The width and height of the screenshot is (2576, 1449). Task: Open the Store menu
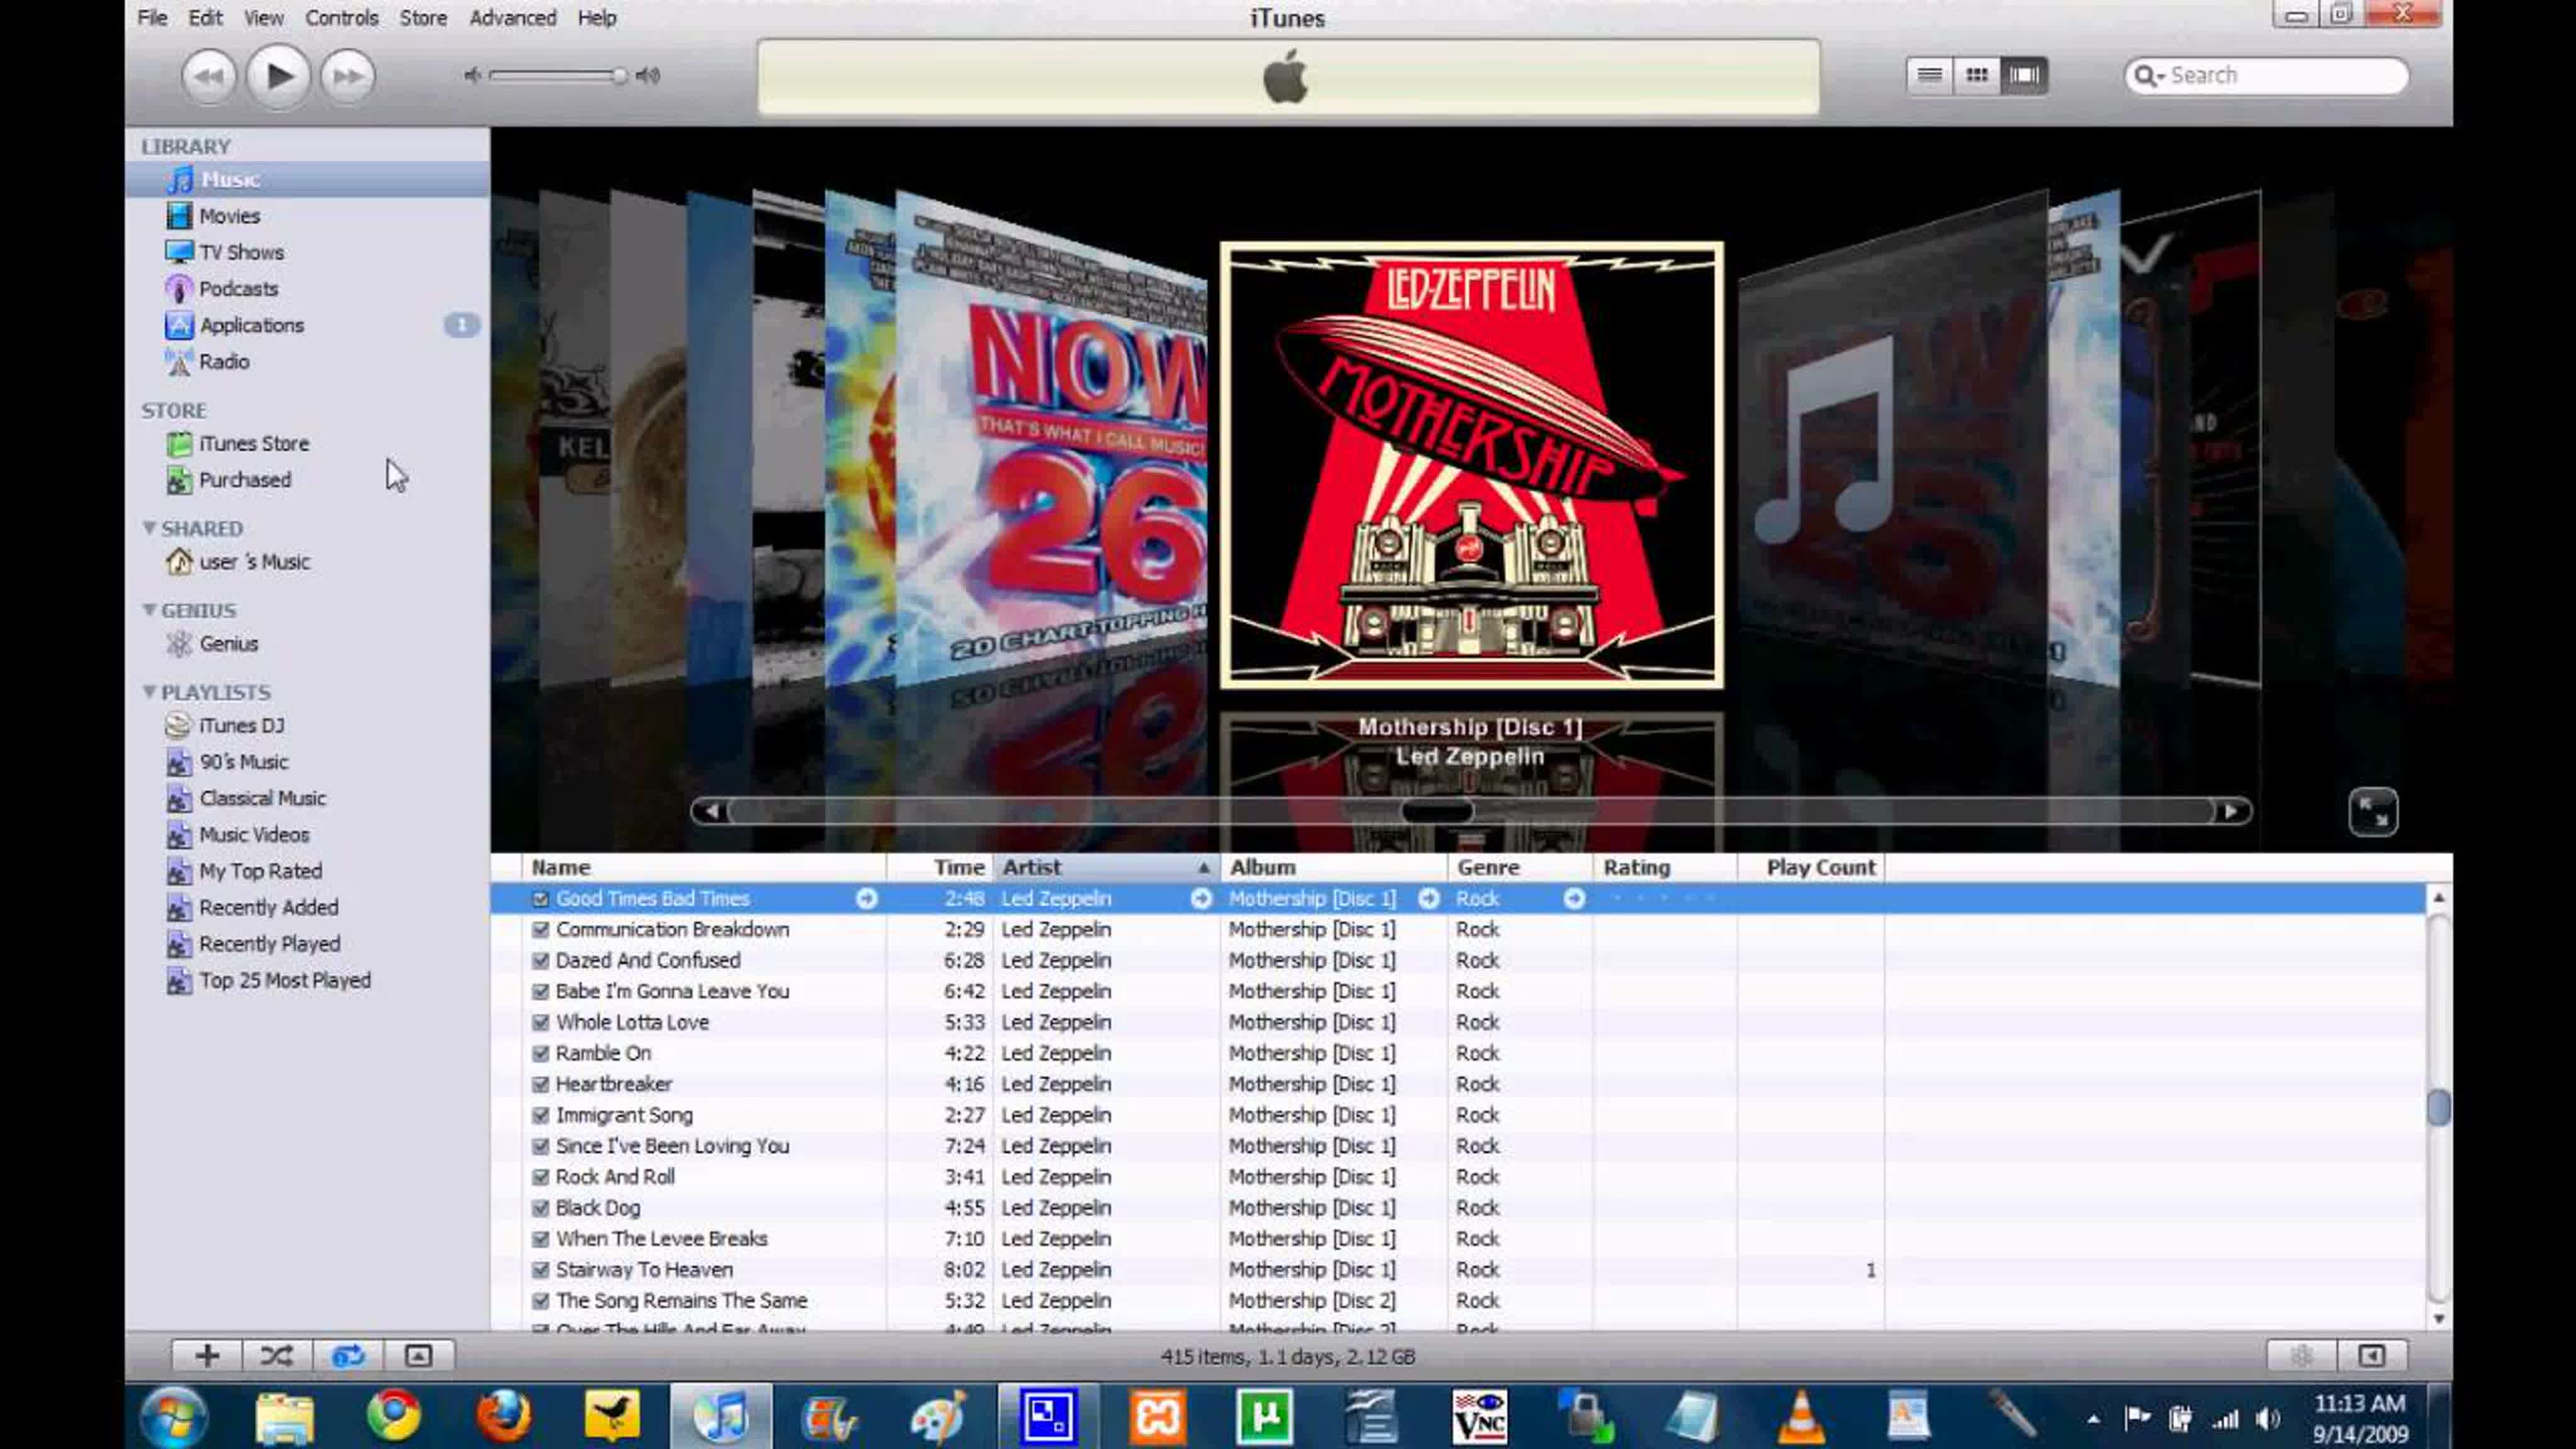click(423, 18)
